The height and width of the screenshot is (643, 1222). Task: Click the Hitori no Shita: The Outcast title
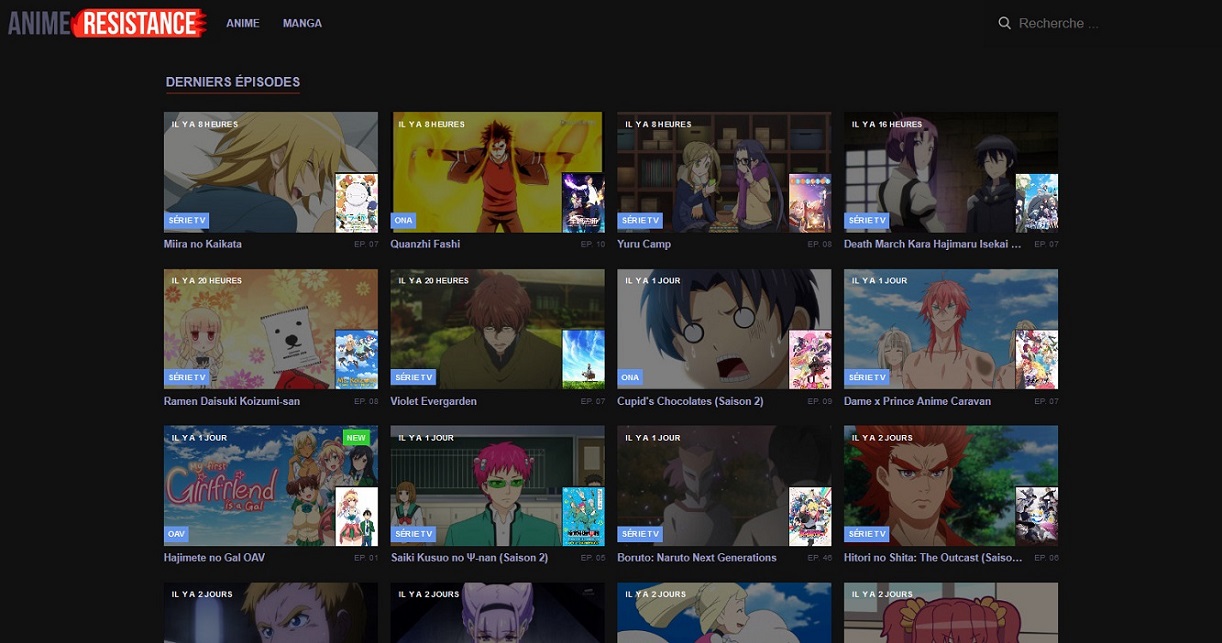933,558
